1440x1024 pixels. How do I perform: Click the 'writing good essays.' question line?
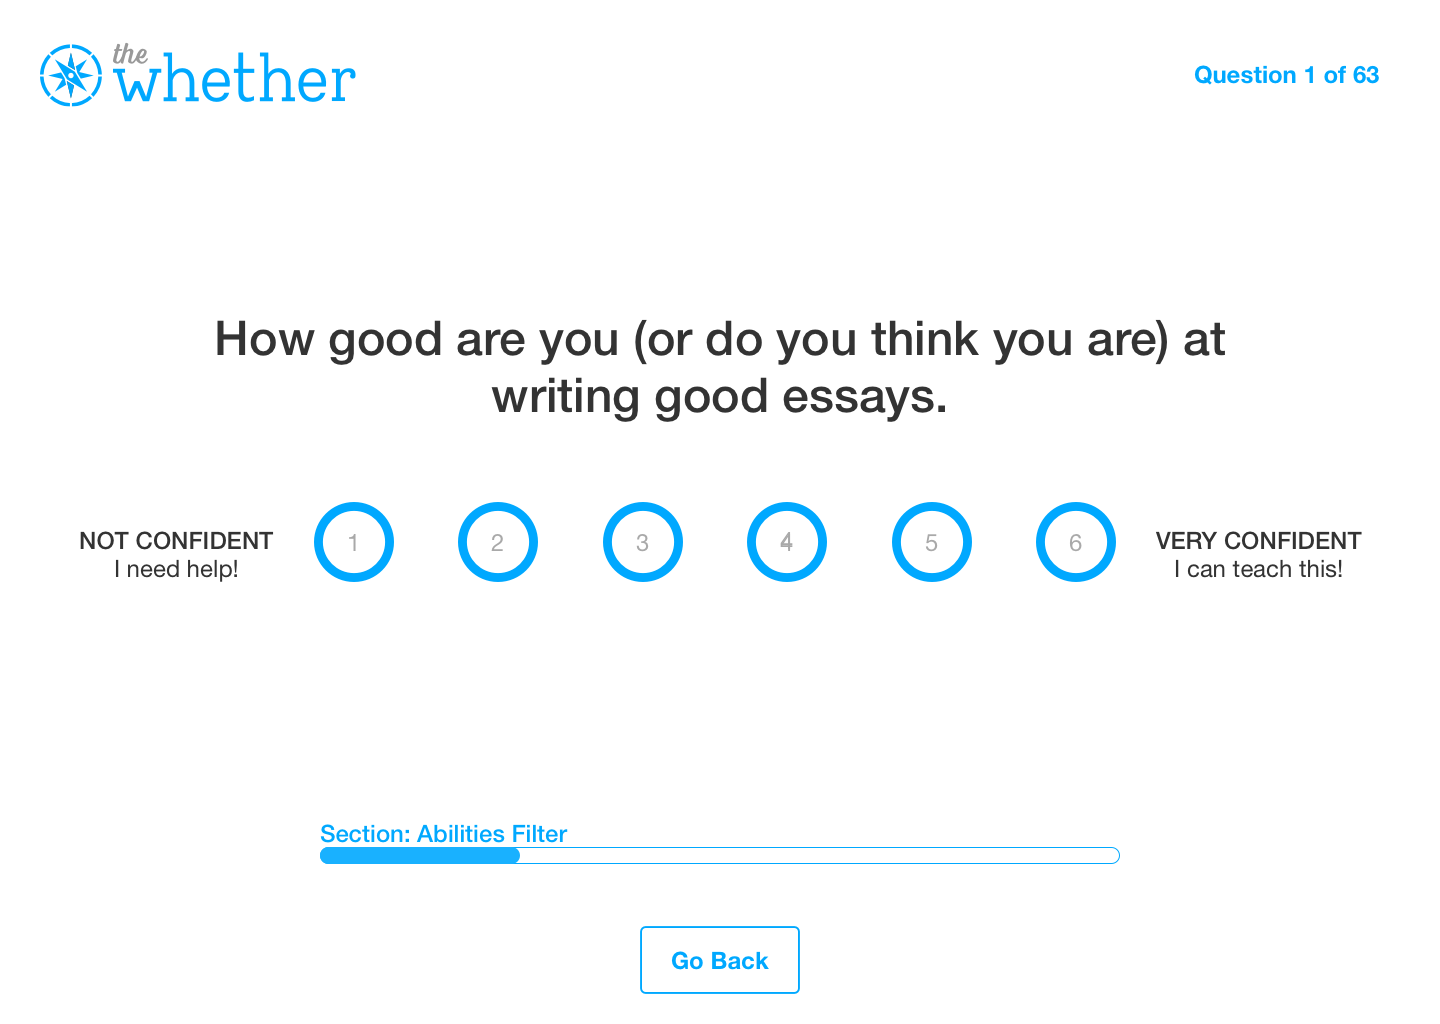pyautogui.click(x=720, y=396)
